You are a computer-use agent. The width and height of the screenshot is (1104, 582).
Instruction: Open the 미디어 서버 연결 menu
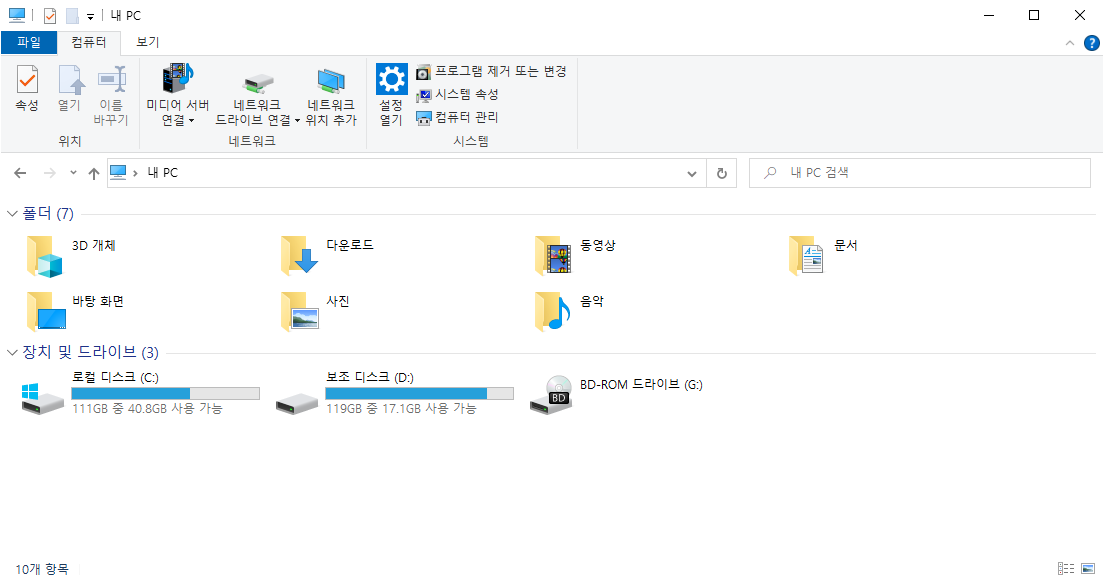click(x=177, y=95)
